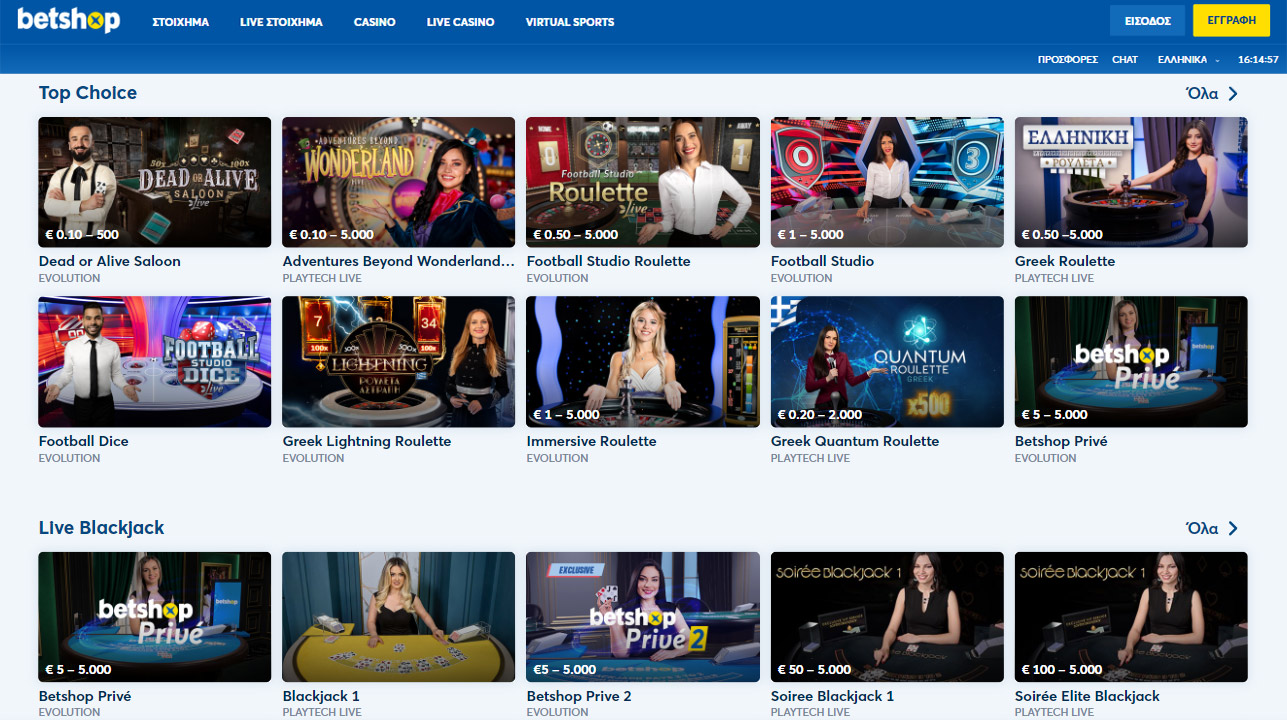Click the betshop logo
Viewport: 1287px width, 720px height.
68,21
